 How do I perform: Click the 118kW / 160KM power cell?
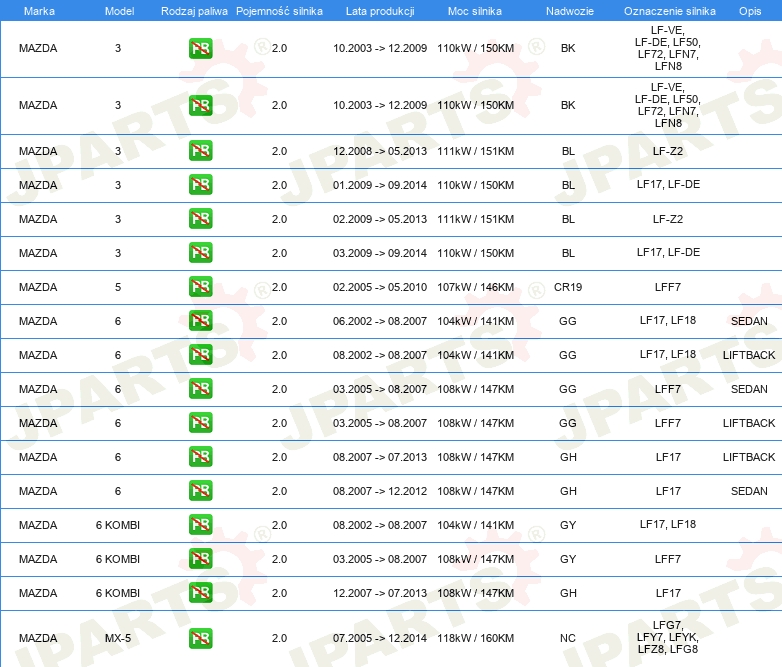pos(475,638)
